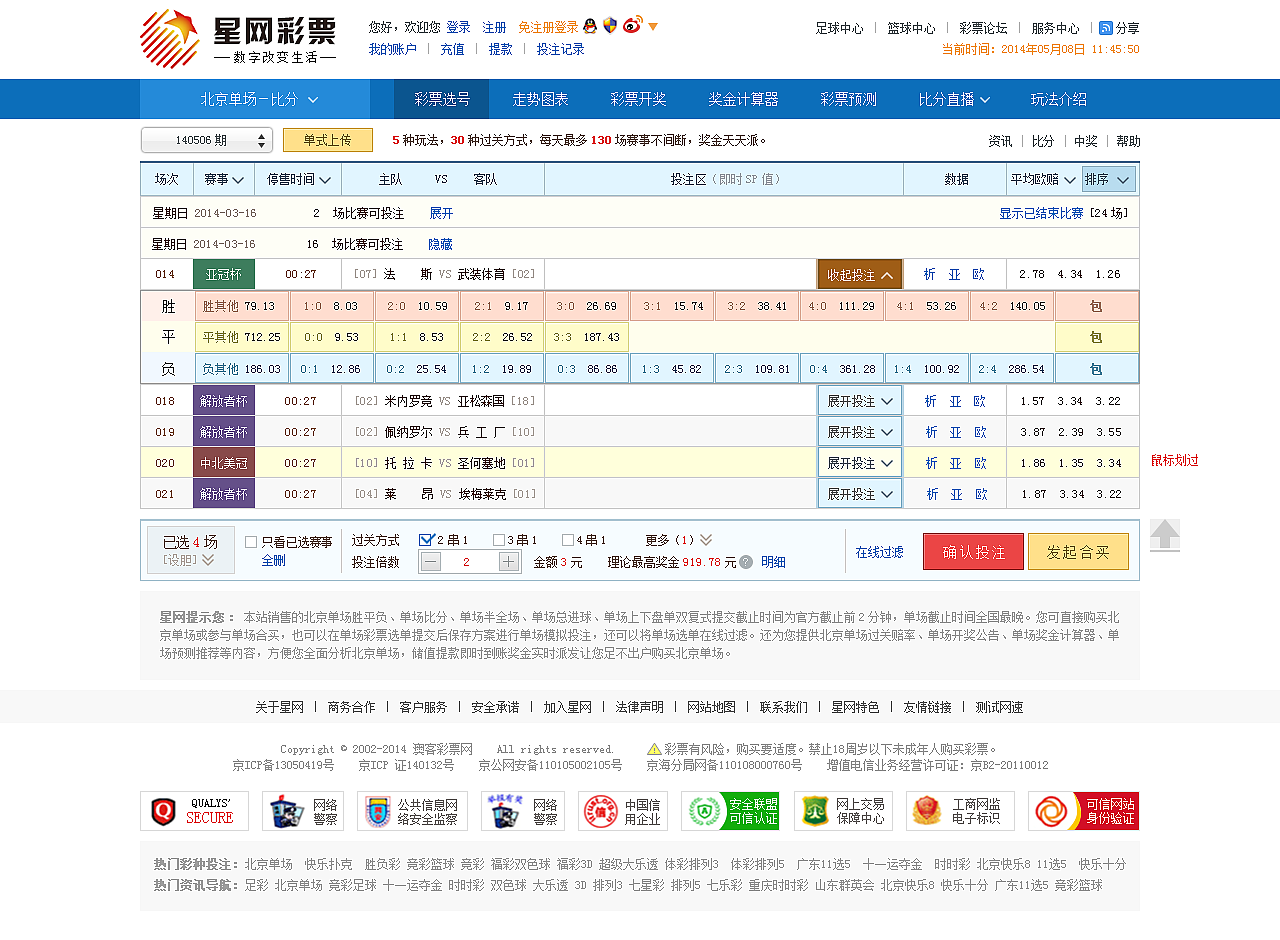Click the 安全联盟可信认证 seal at bottom
The height and width of the screenshot is (940, 1280).
731,810
